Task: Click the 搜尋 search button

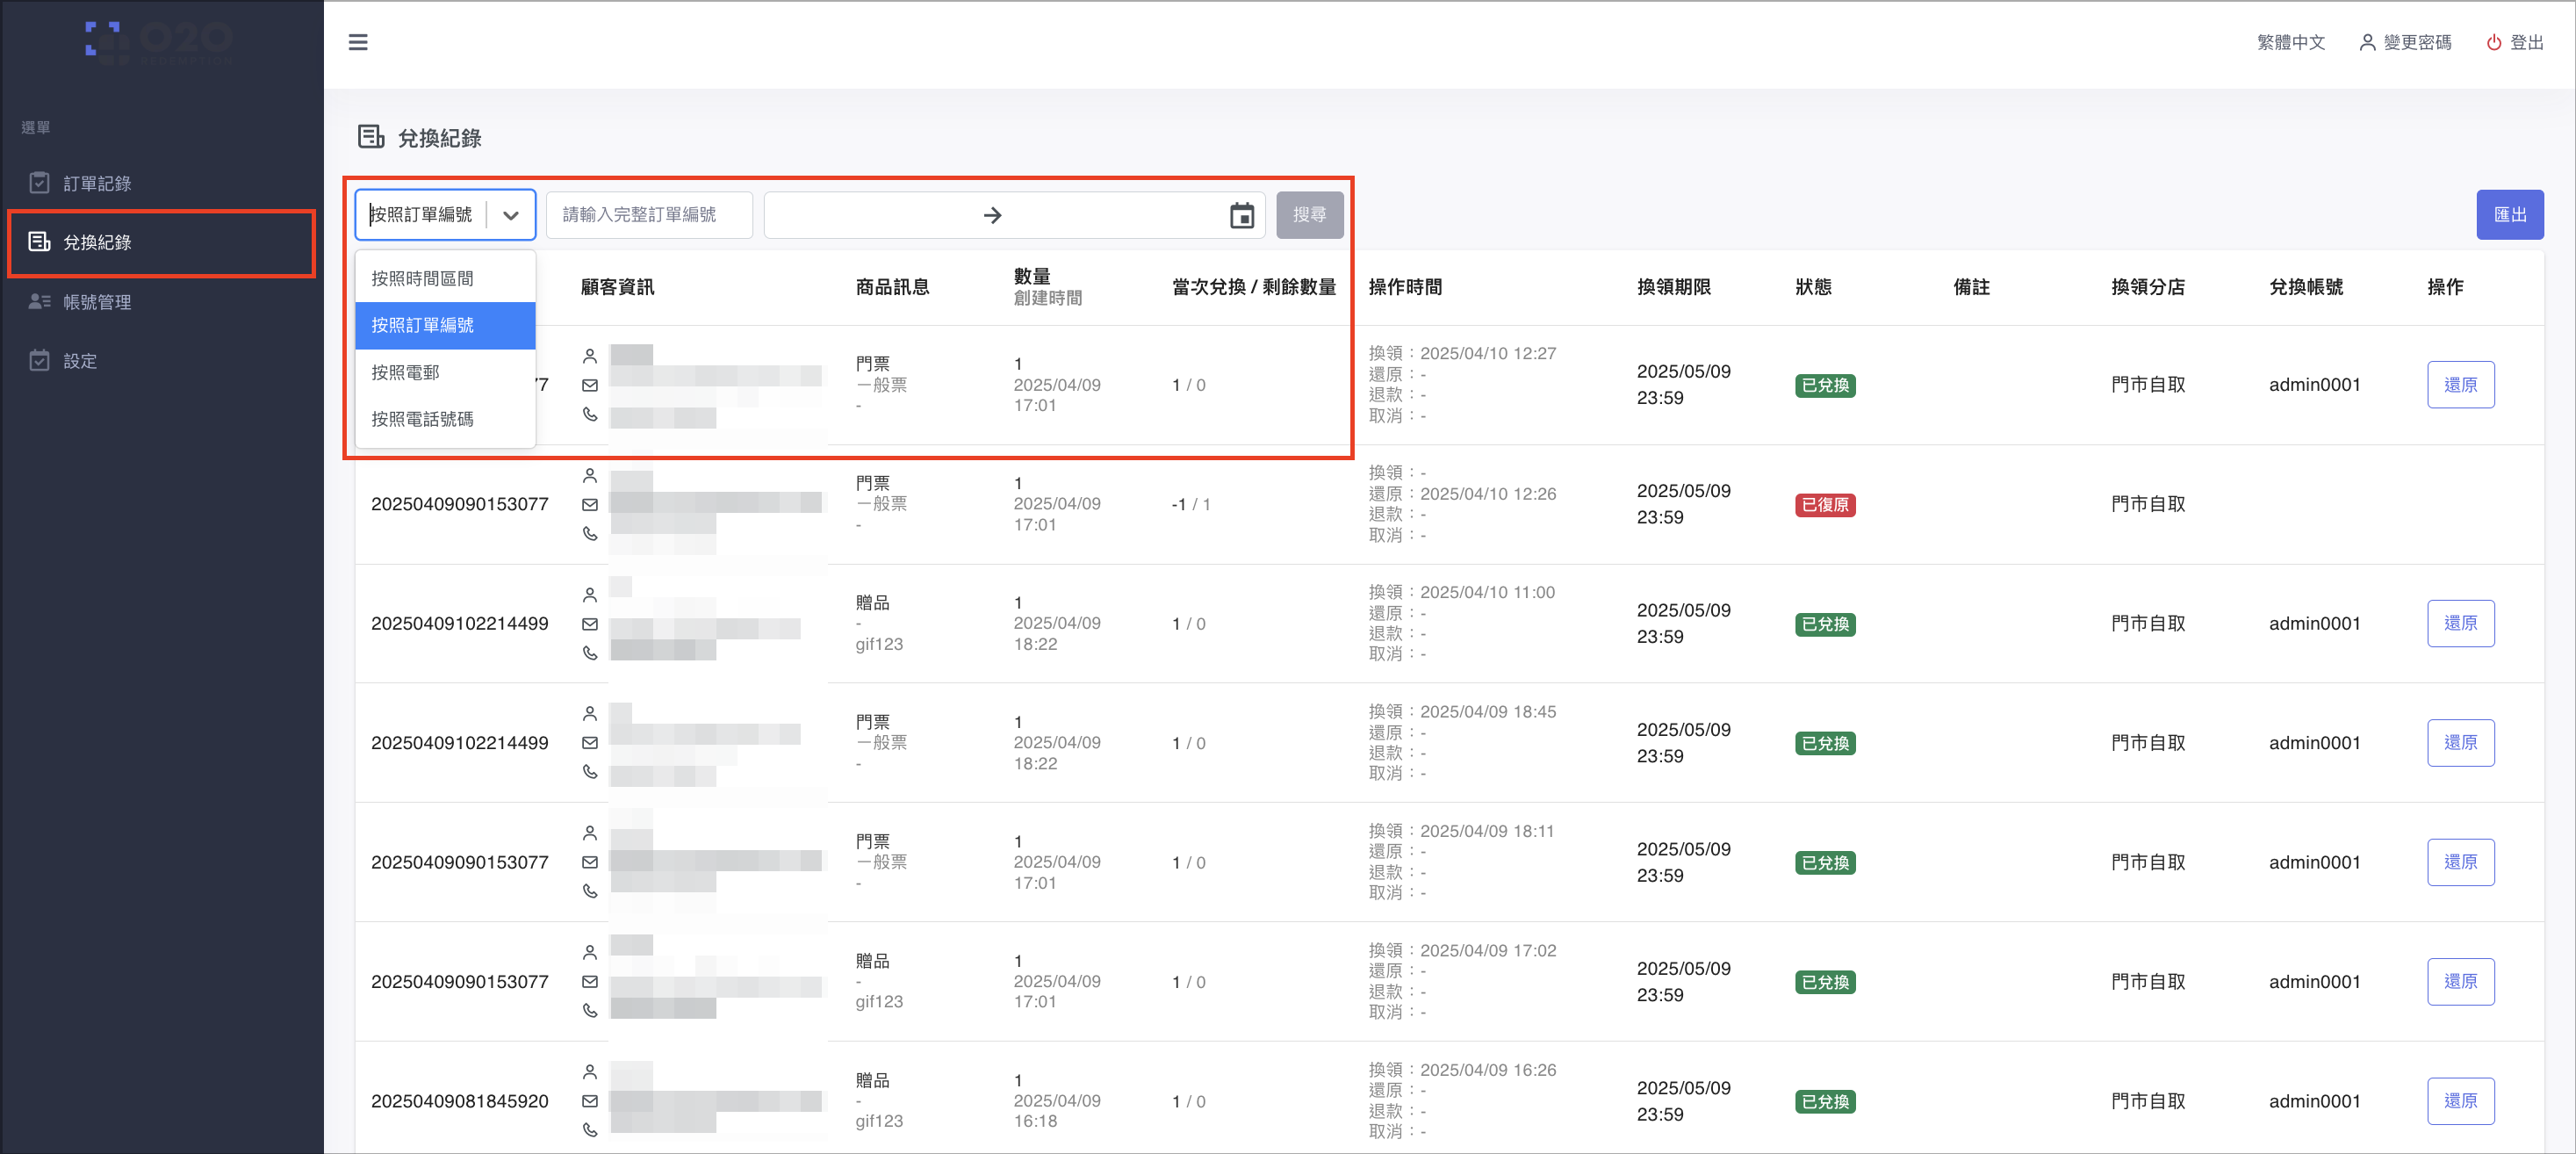Action: [1309, 215]
